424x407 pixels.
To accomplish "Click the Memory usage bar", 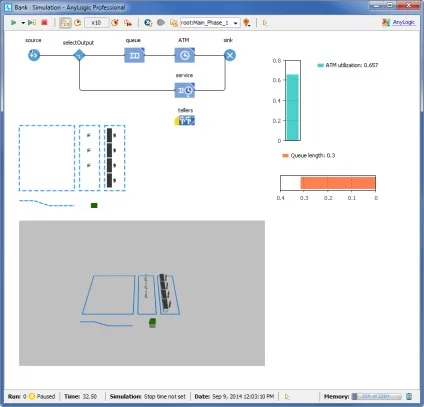I will click(x=377, y=396).
